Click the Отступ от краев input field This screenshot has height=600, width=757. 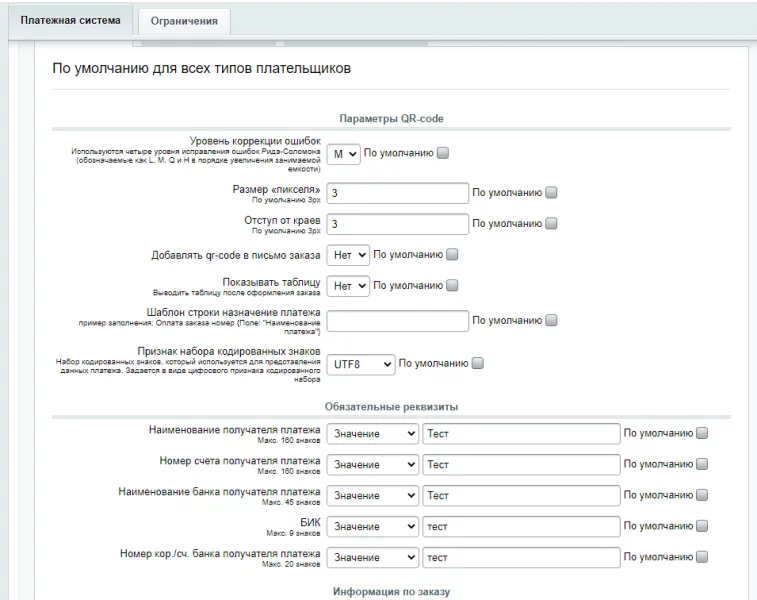(398, 224)
